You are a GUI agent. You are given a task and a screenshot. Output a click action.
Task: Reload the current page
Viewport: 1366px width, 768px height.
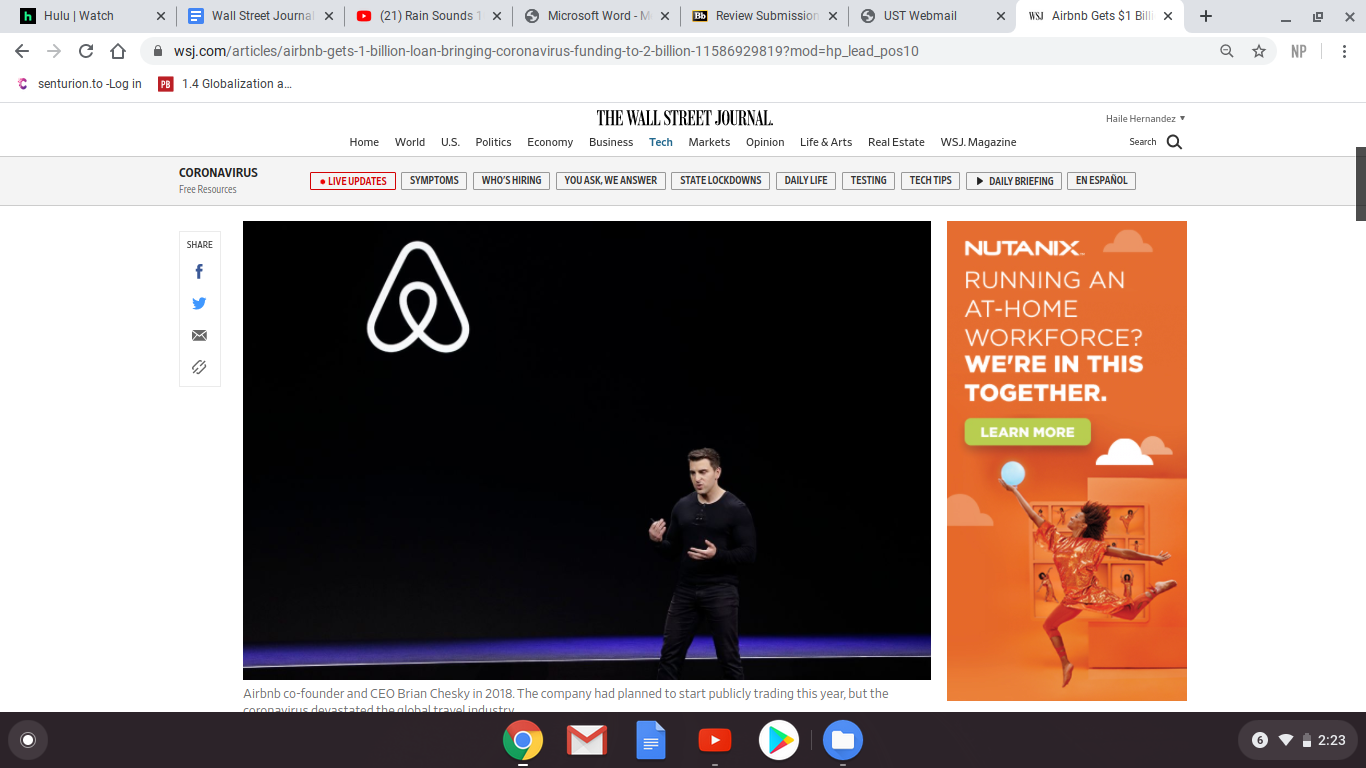coord(86,51)
